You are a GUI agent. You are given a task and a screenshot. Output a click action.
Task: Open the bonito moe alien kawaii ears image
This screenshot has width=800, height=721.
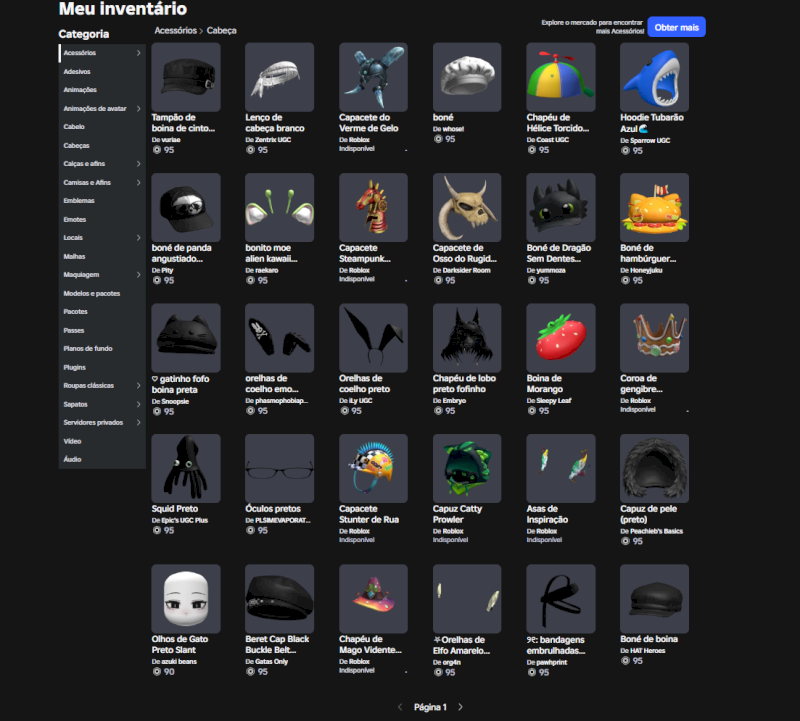point(280,208)
